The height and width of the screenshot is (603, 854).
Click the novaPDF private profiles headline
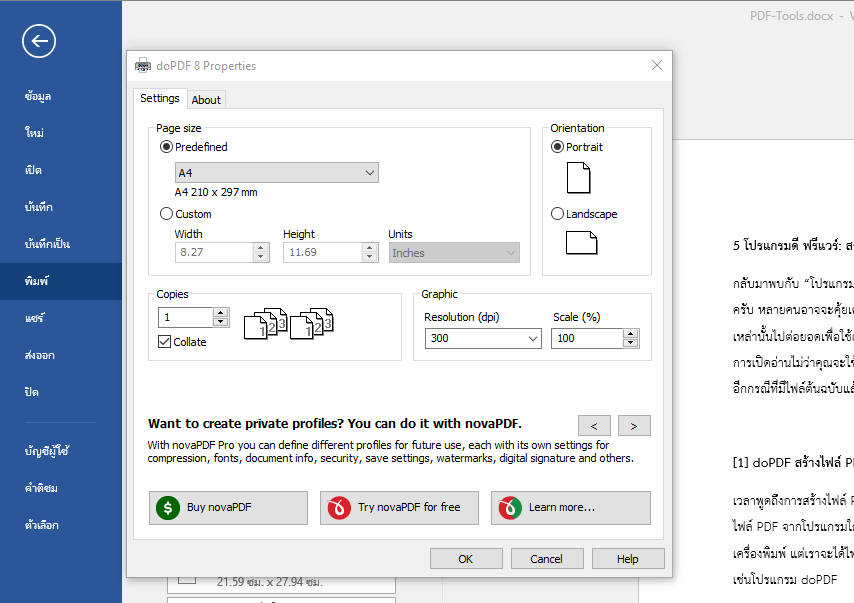coord(334,424)
